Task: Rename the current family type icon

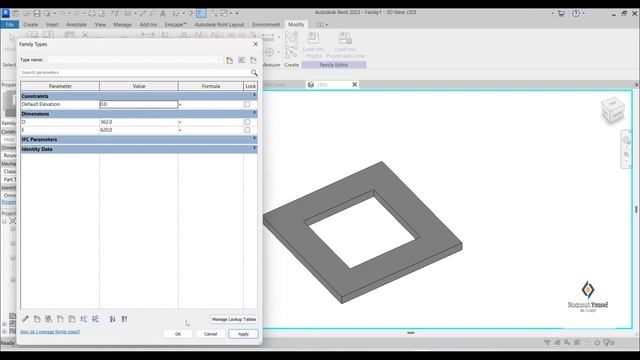Action: [242, 60]
